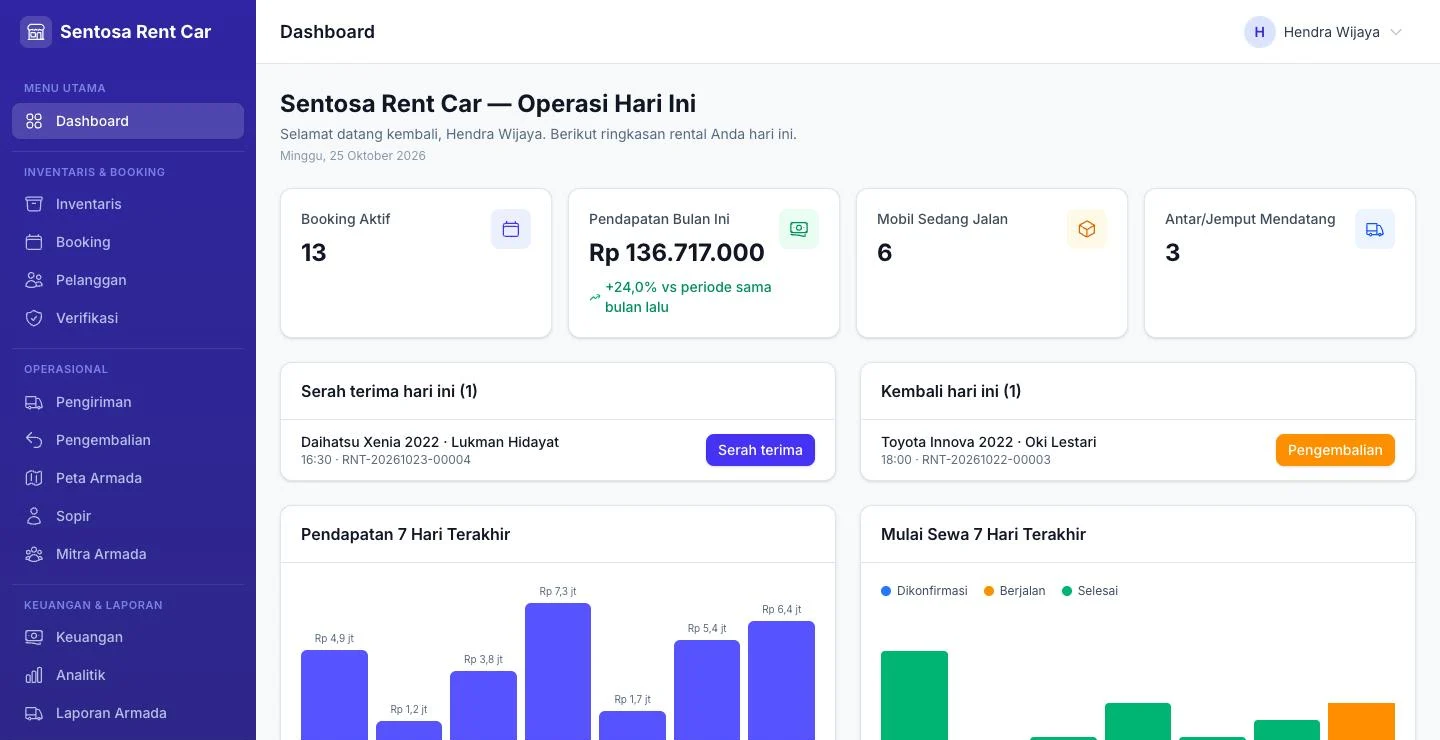Click the Rp 4,9 jt revenue bar

tap(334, 695)
